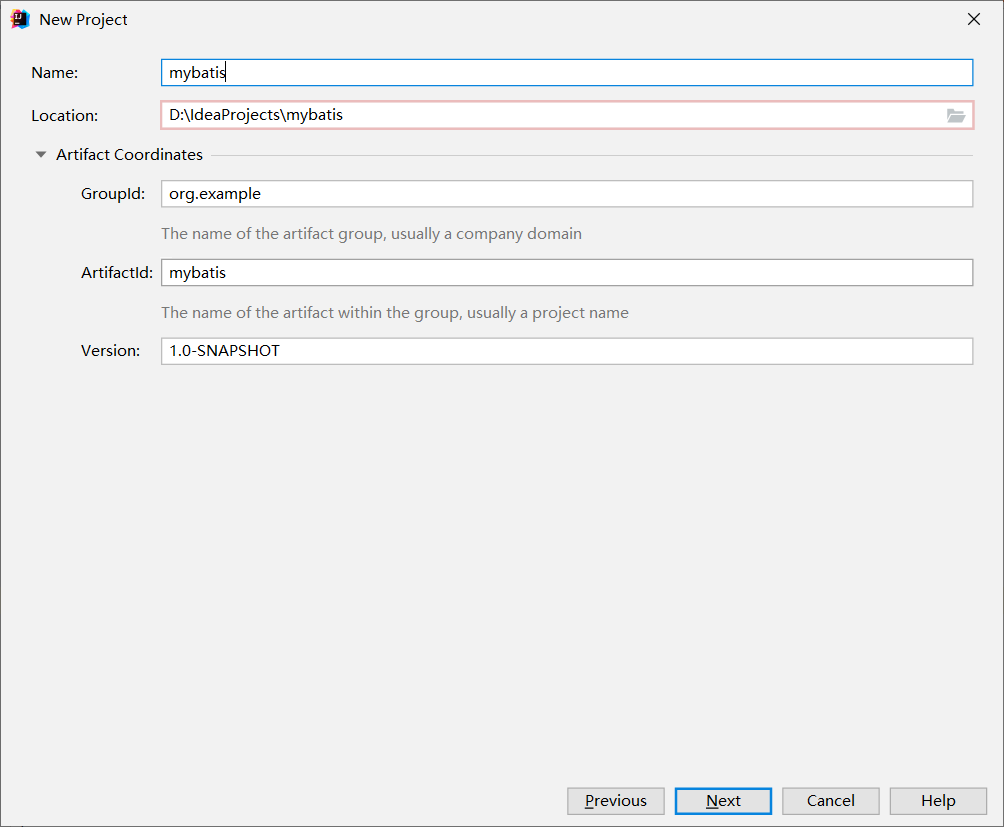Cancel the New Project dialog
Image resolution: width=1004 pixels, height=827 pixels.
(x=830, y=800)
